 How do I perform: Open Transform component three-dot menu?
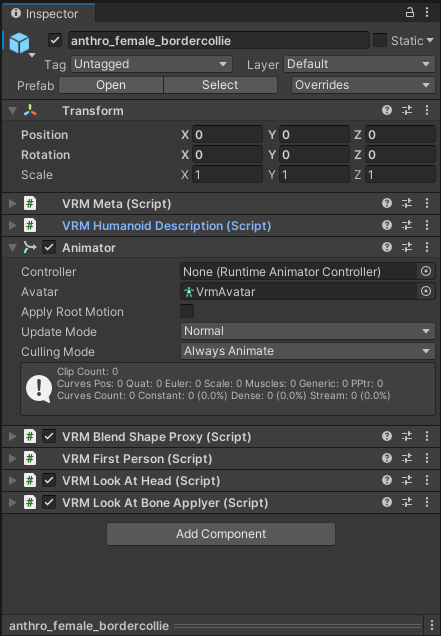click(427, 110)
